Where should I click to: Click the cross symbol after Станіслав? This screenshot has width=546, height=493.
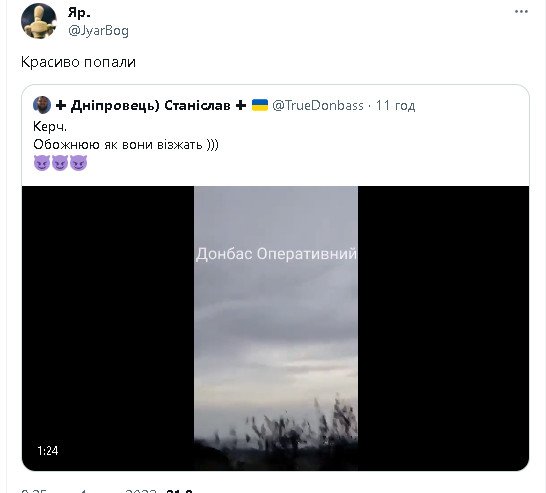pyautogui.click(x=241, y=105)
